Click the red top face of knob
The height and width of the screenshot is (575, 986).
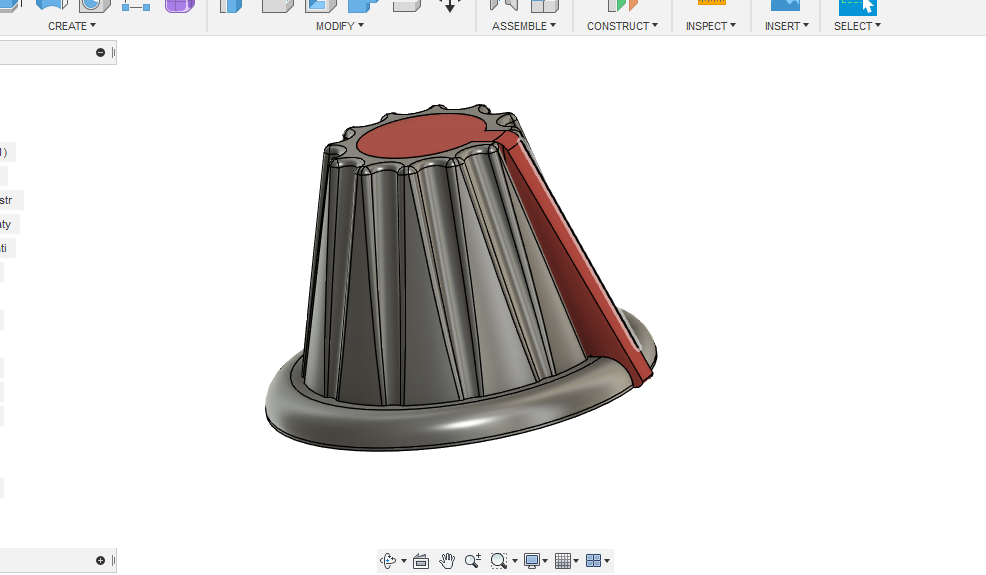click(x=420, y=137)
